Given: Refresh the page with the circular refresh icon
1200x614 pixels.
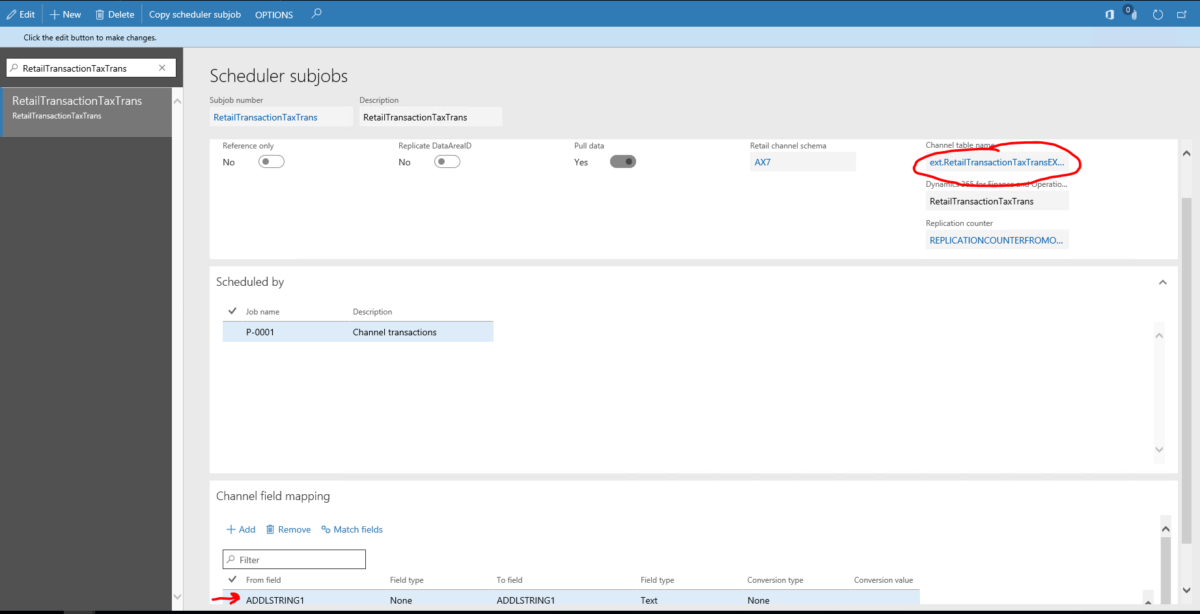Looking at the screenshot, I should (x=1157, y=13).
